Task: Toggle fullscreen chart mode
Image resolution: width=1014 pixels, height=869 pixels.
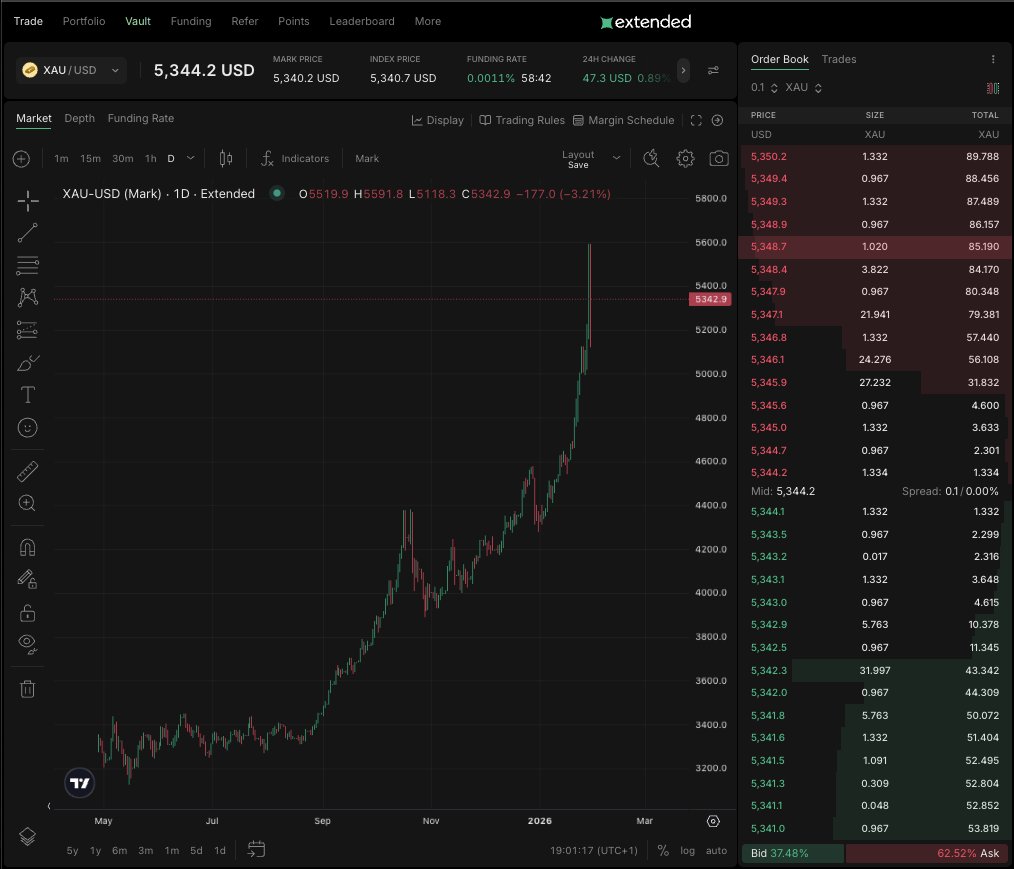Action: pos(696,120)
